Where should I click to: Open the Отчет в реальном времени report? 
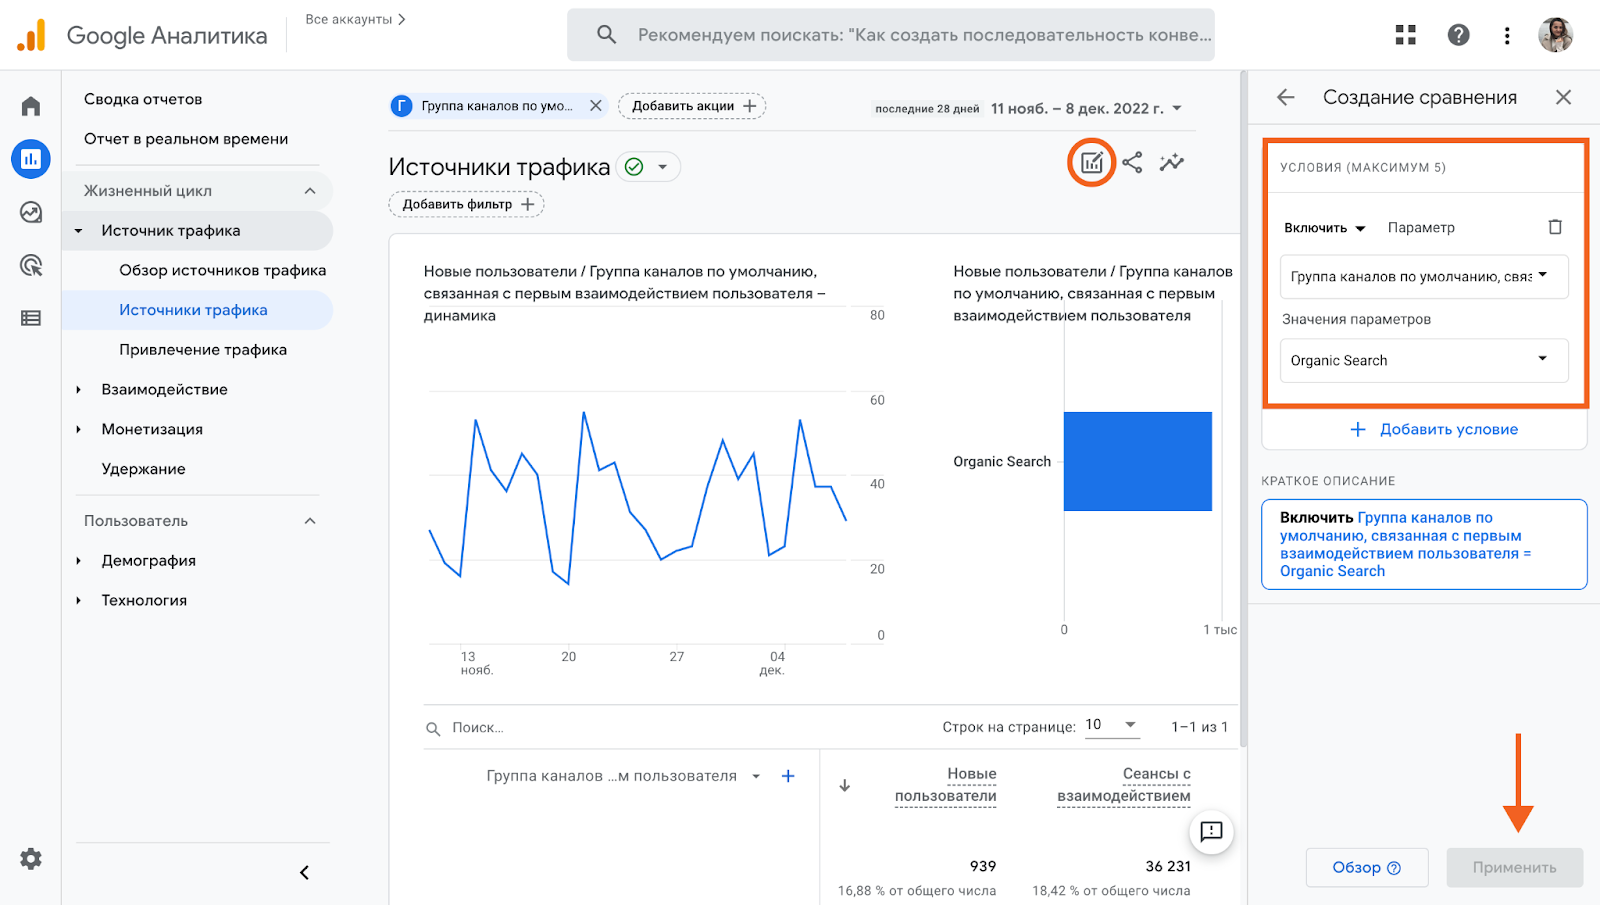pos(186,138)
